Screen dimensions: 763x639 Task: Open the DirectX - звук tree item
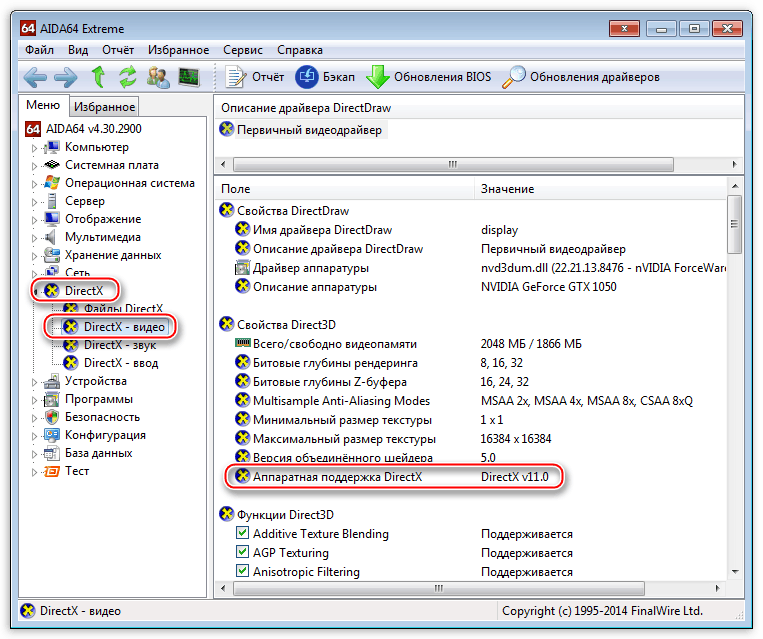[x=110, y=345]
